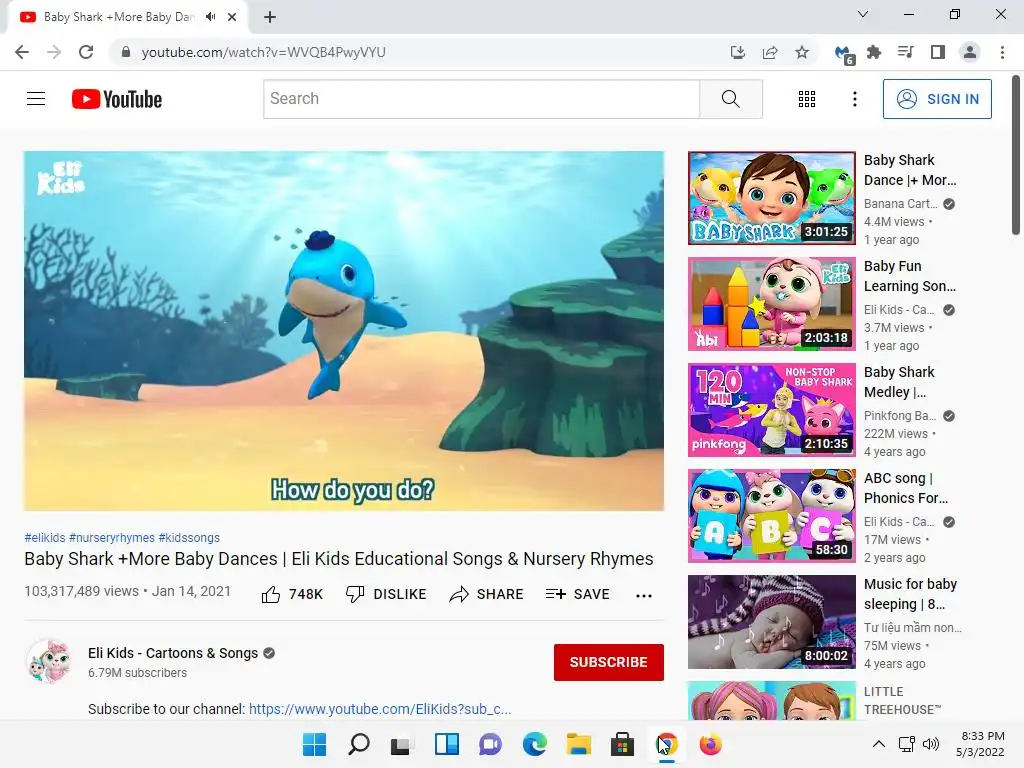Go back with the browser back arrow
Screen dimensions: 1024x768
point(22,52)
